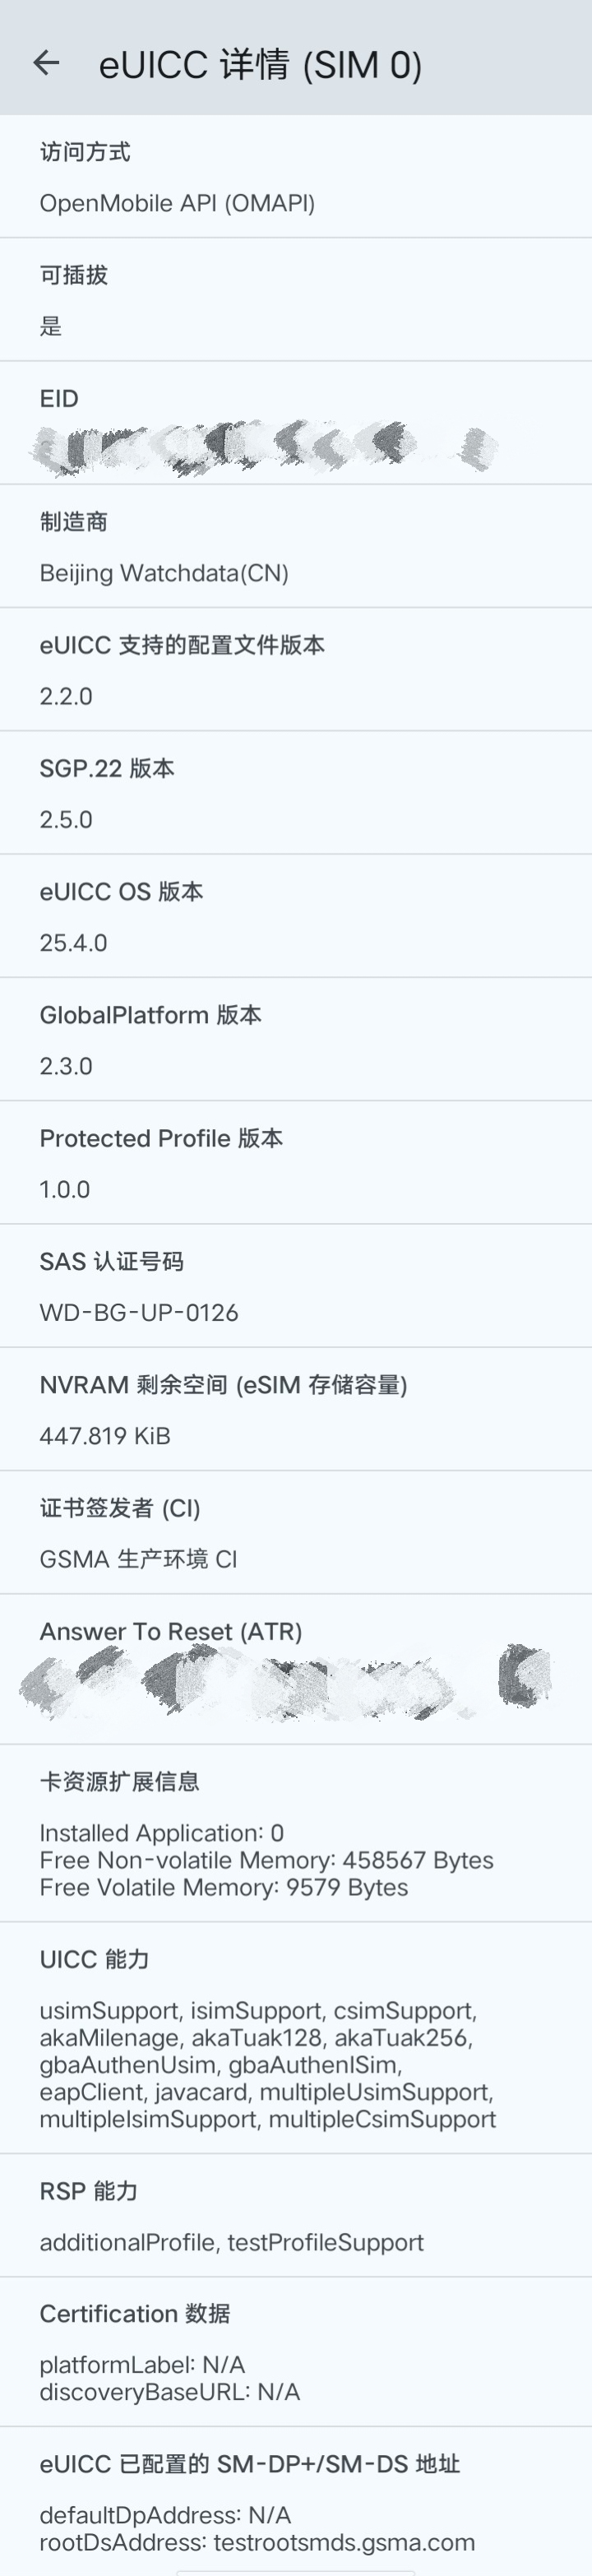The height and width of the screenshot is (2576, 592).
Task: Tap the eUICC OS 版本 entry
Action: (296, 916)
